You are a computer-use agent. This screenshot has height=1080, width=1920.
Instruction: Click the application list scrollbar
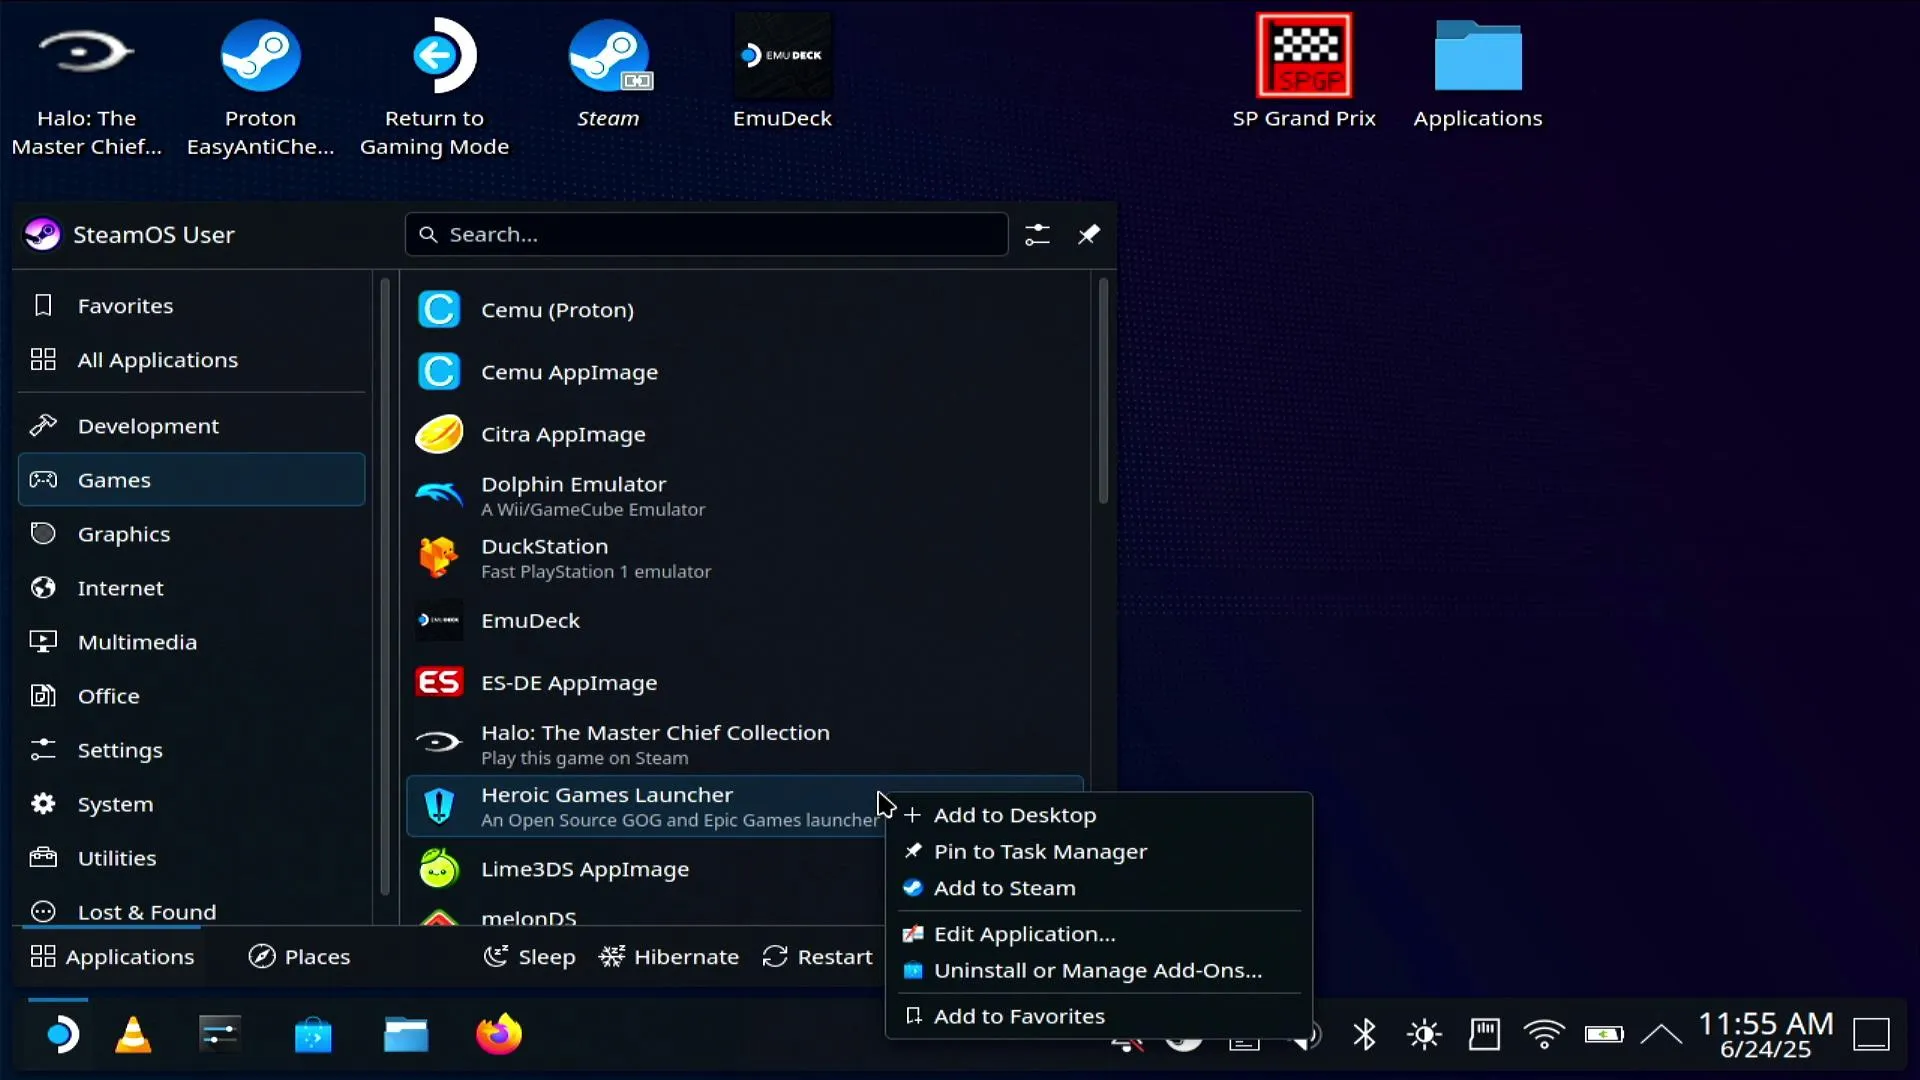[1103, 390]
